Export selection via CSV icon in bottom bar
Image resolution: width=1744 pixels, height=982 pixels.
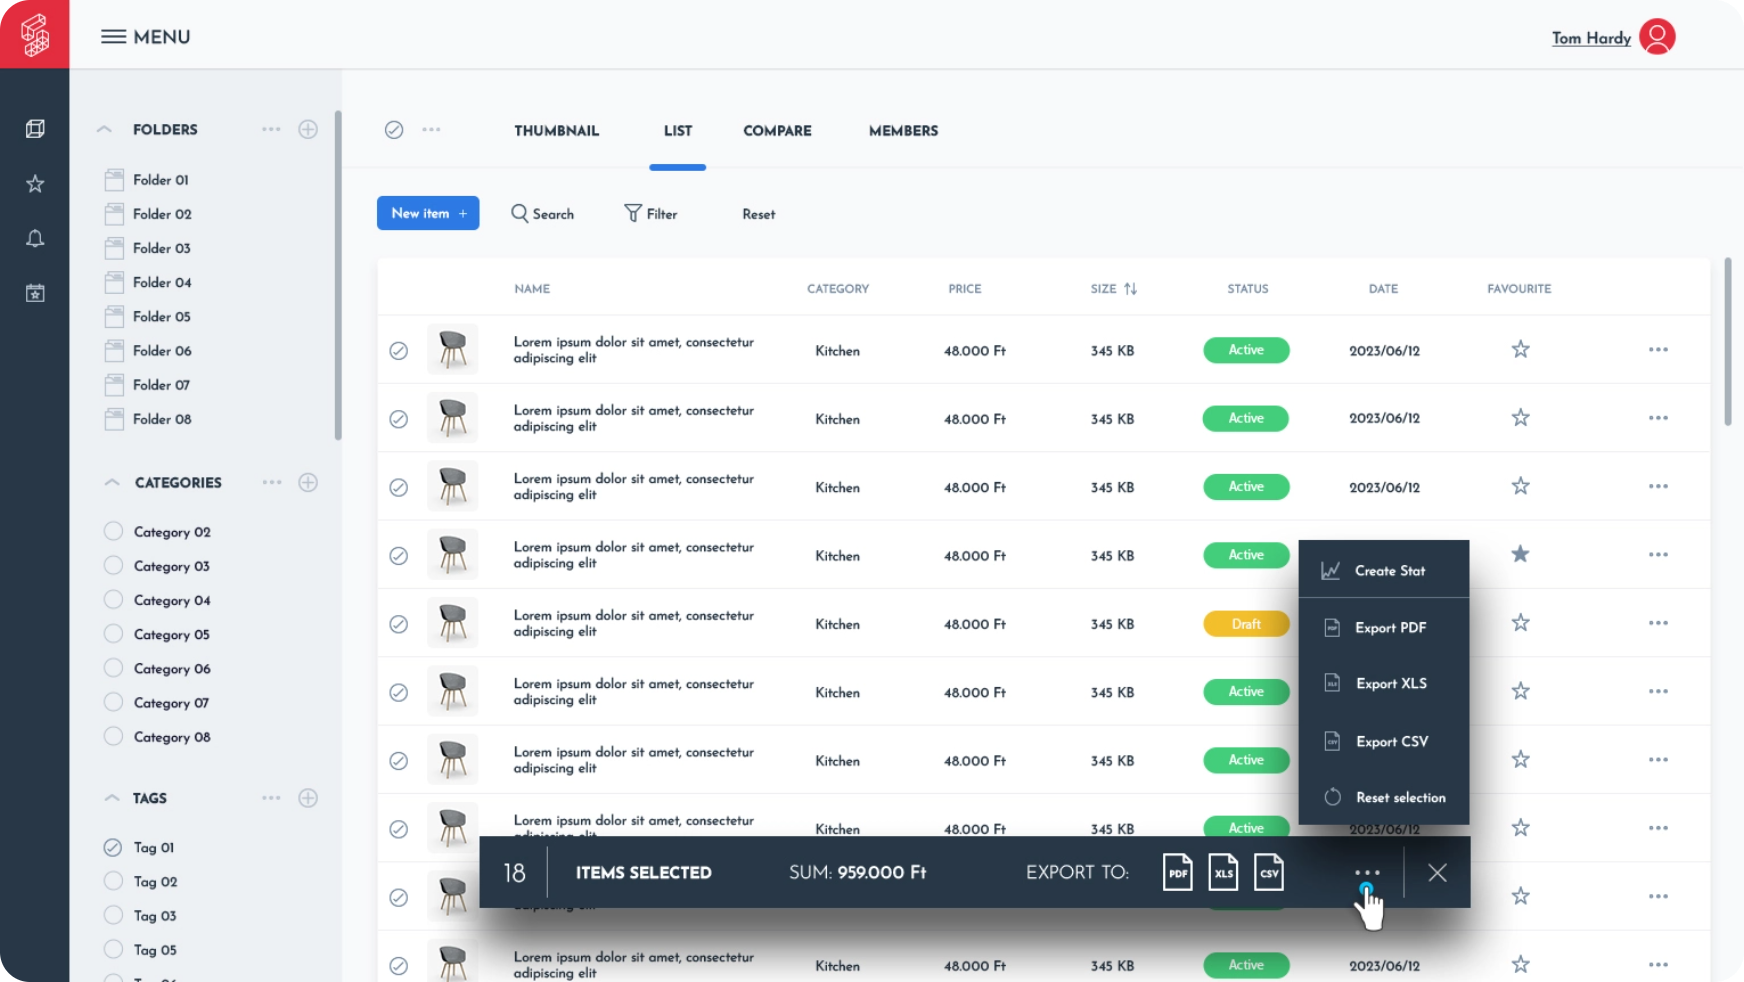click(x=1269, y=872)
